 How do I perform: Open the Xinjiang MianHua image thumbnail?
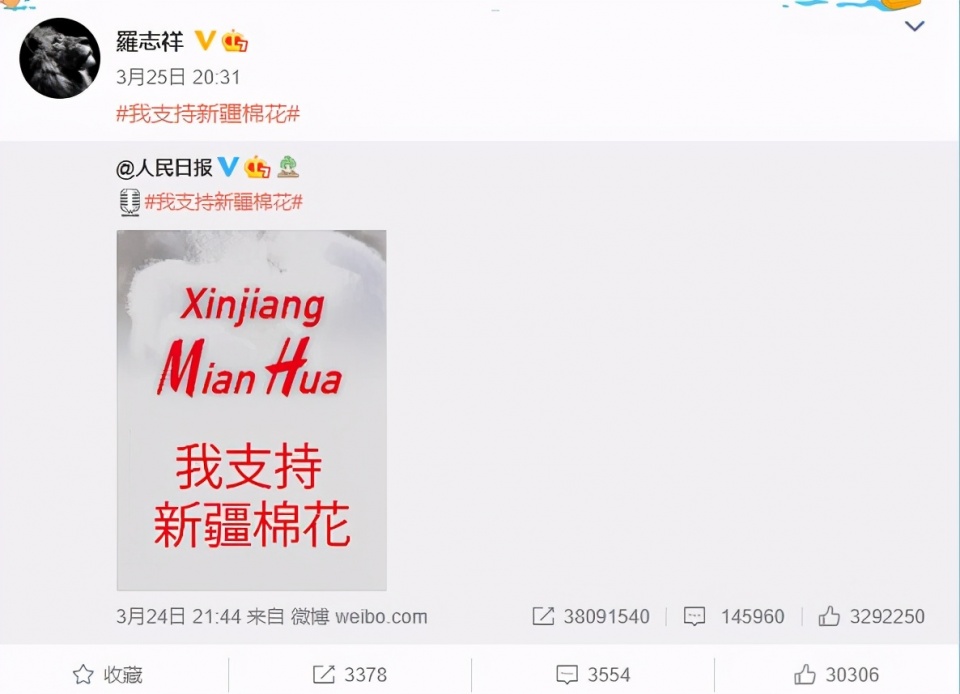(x=252, y=410)
